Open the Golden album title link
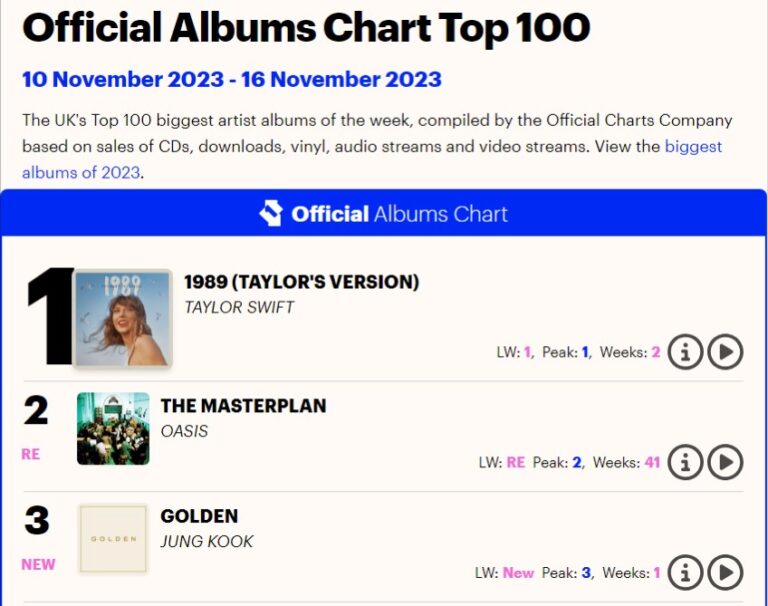The width and height of the screenshot is (768, 606). (199, 516)
